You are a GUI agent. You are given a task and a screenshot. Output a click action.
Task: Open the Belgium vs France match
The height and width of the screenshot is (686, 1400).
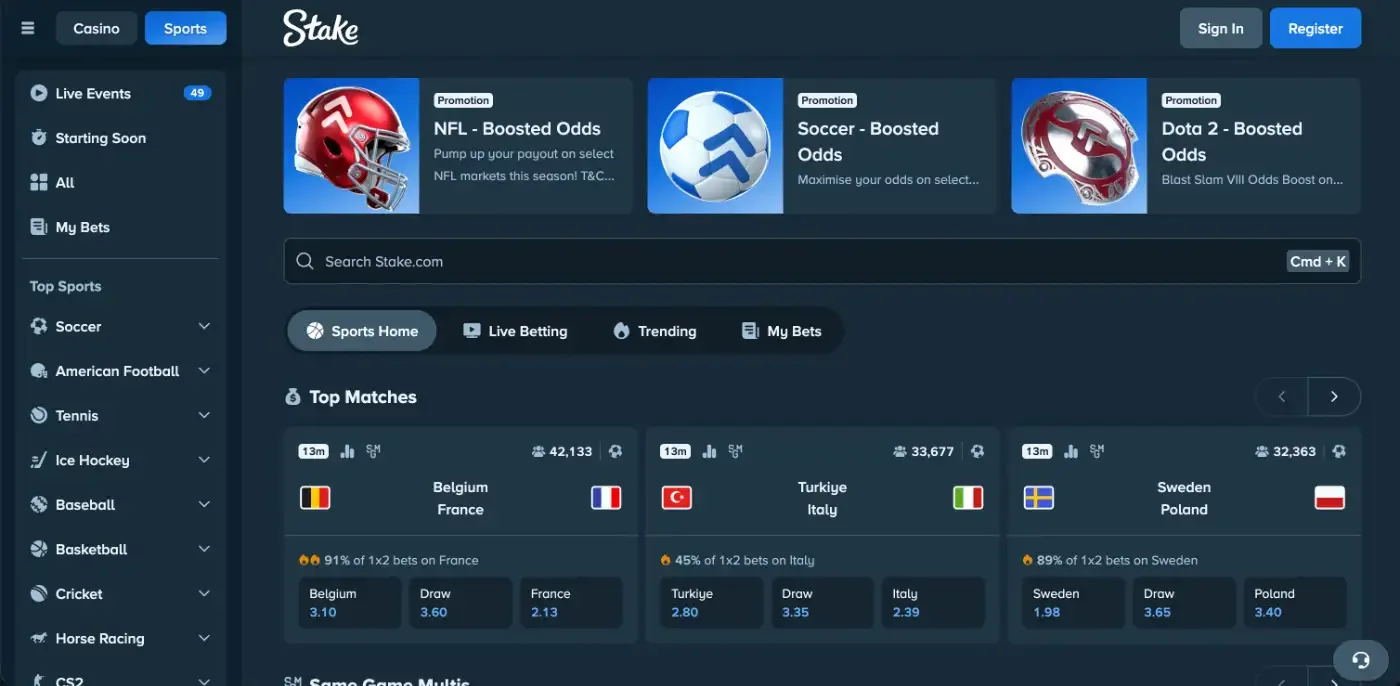click(460, 498)
